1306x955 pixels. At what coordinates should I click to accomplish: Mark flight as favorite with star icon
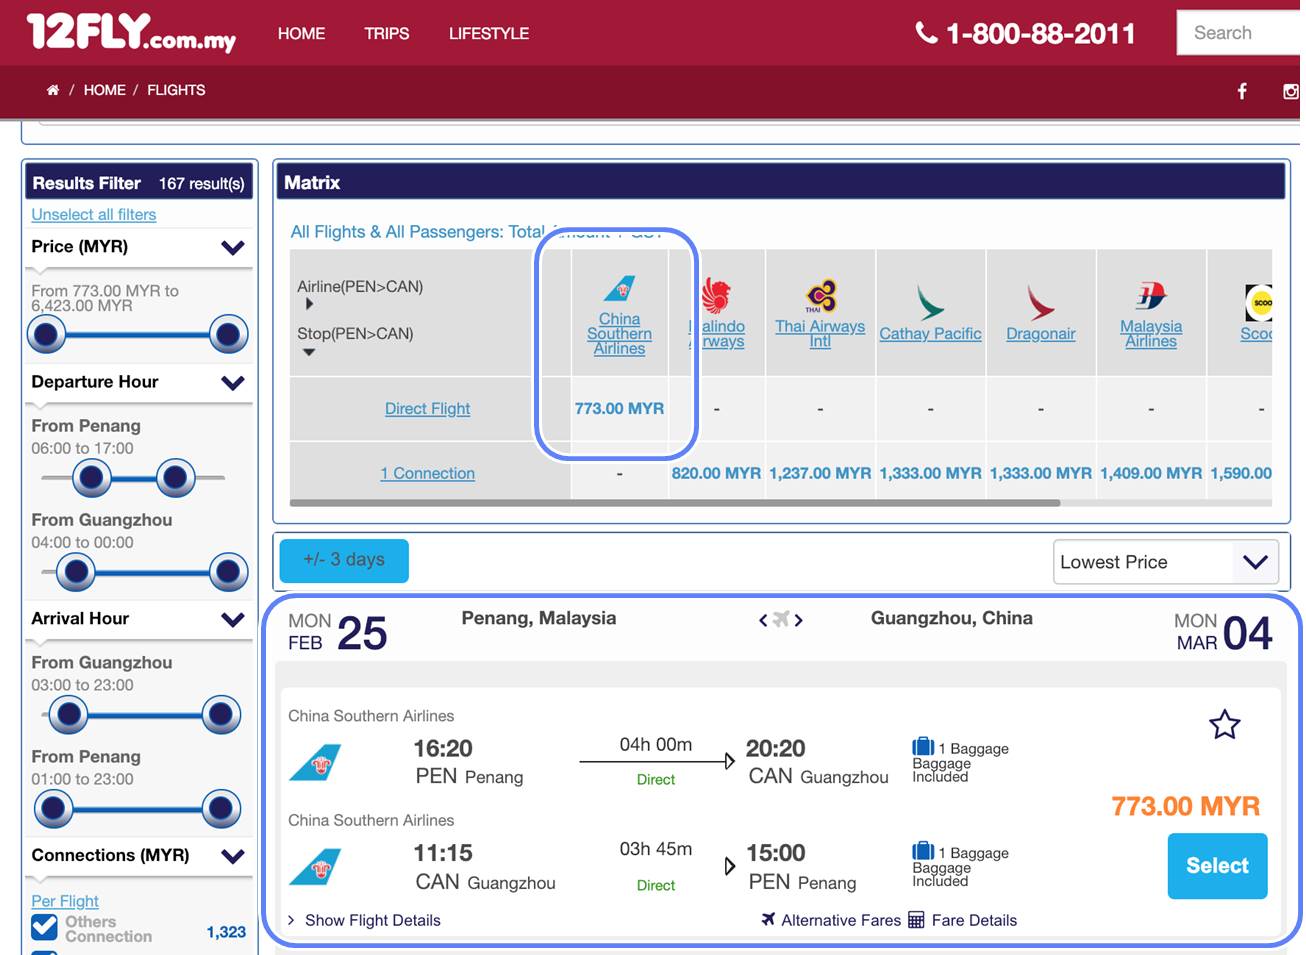1224,724
